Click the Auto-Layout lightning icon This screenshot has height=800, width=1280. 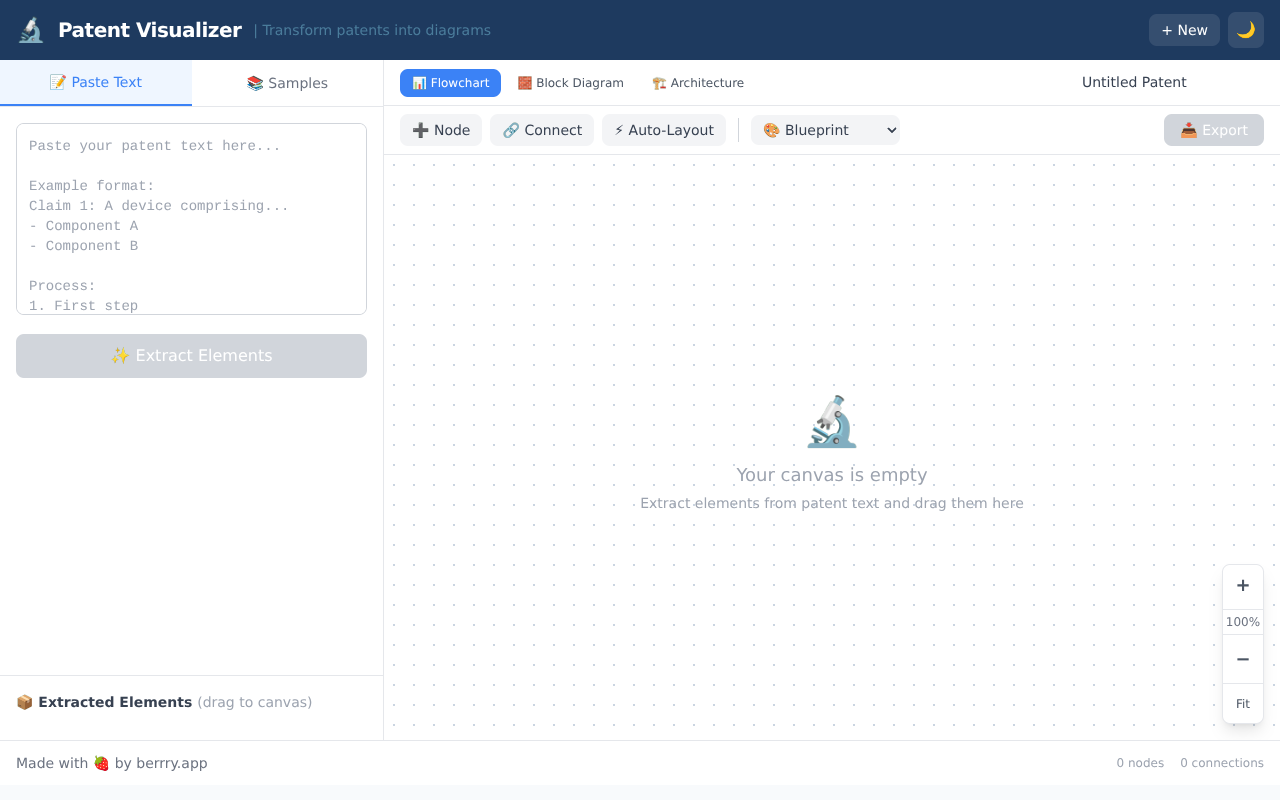coord(618,130)
